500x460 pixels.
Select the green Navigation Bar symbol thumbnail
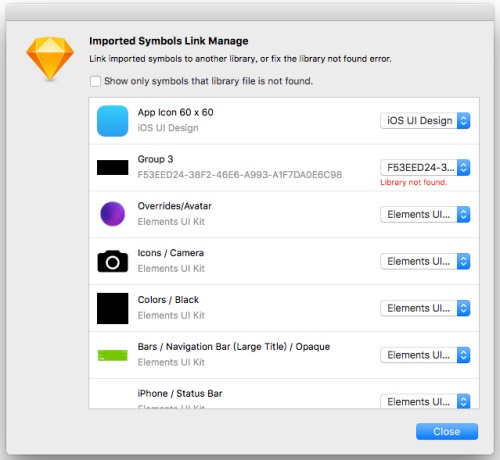pyautogui.click(x=112, y=355)
